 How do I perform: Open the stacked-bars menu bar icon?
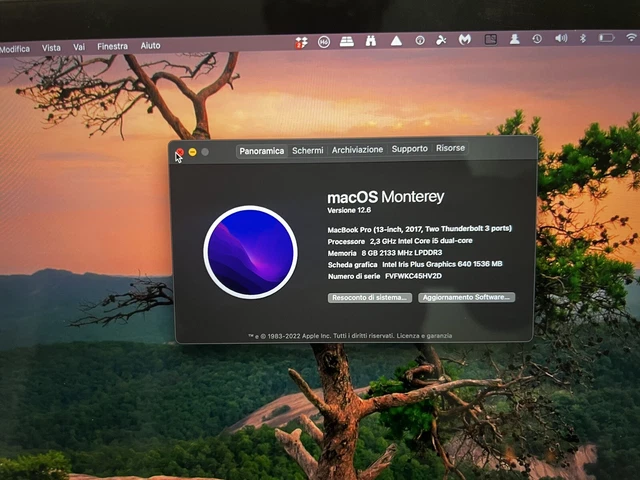coord(347,41)
